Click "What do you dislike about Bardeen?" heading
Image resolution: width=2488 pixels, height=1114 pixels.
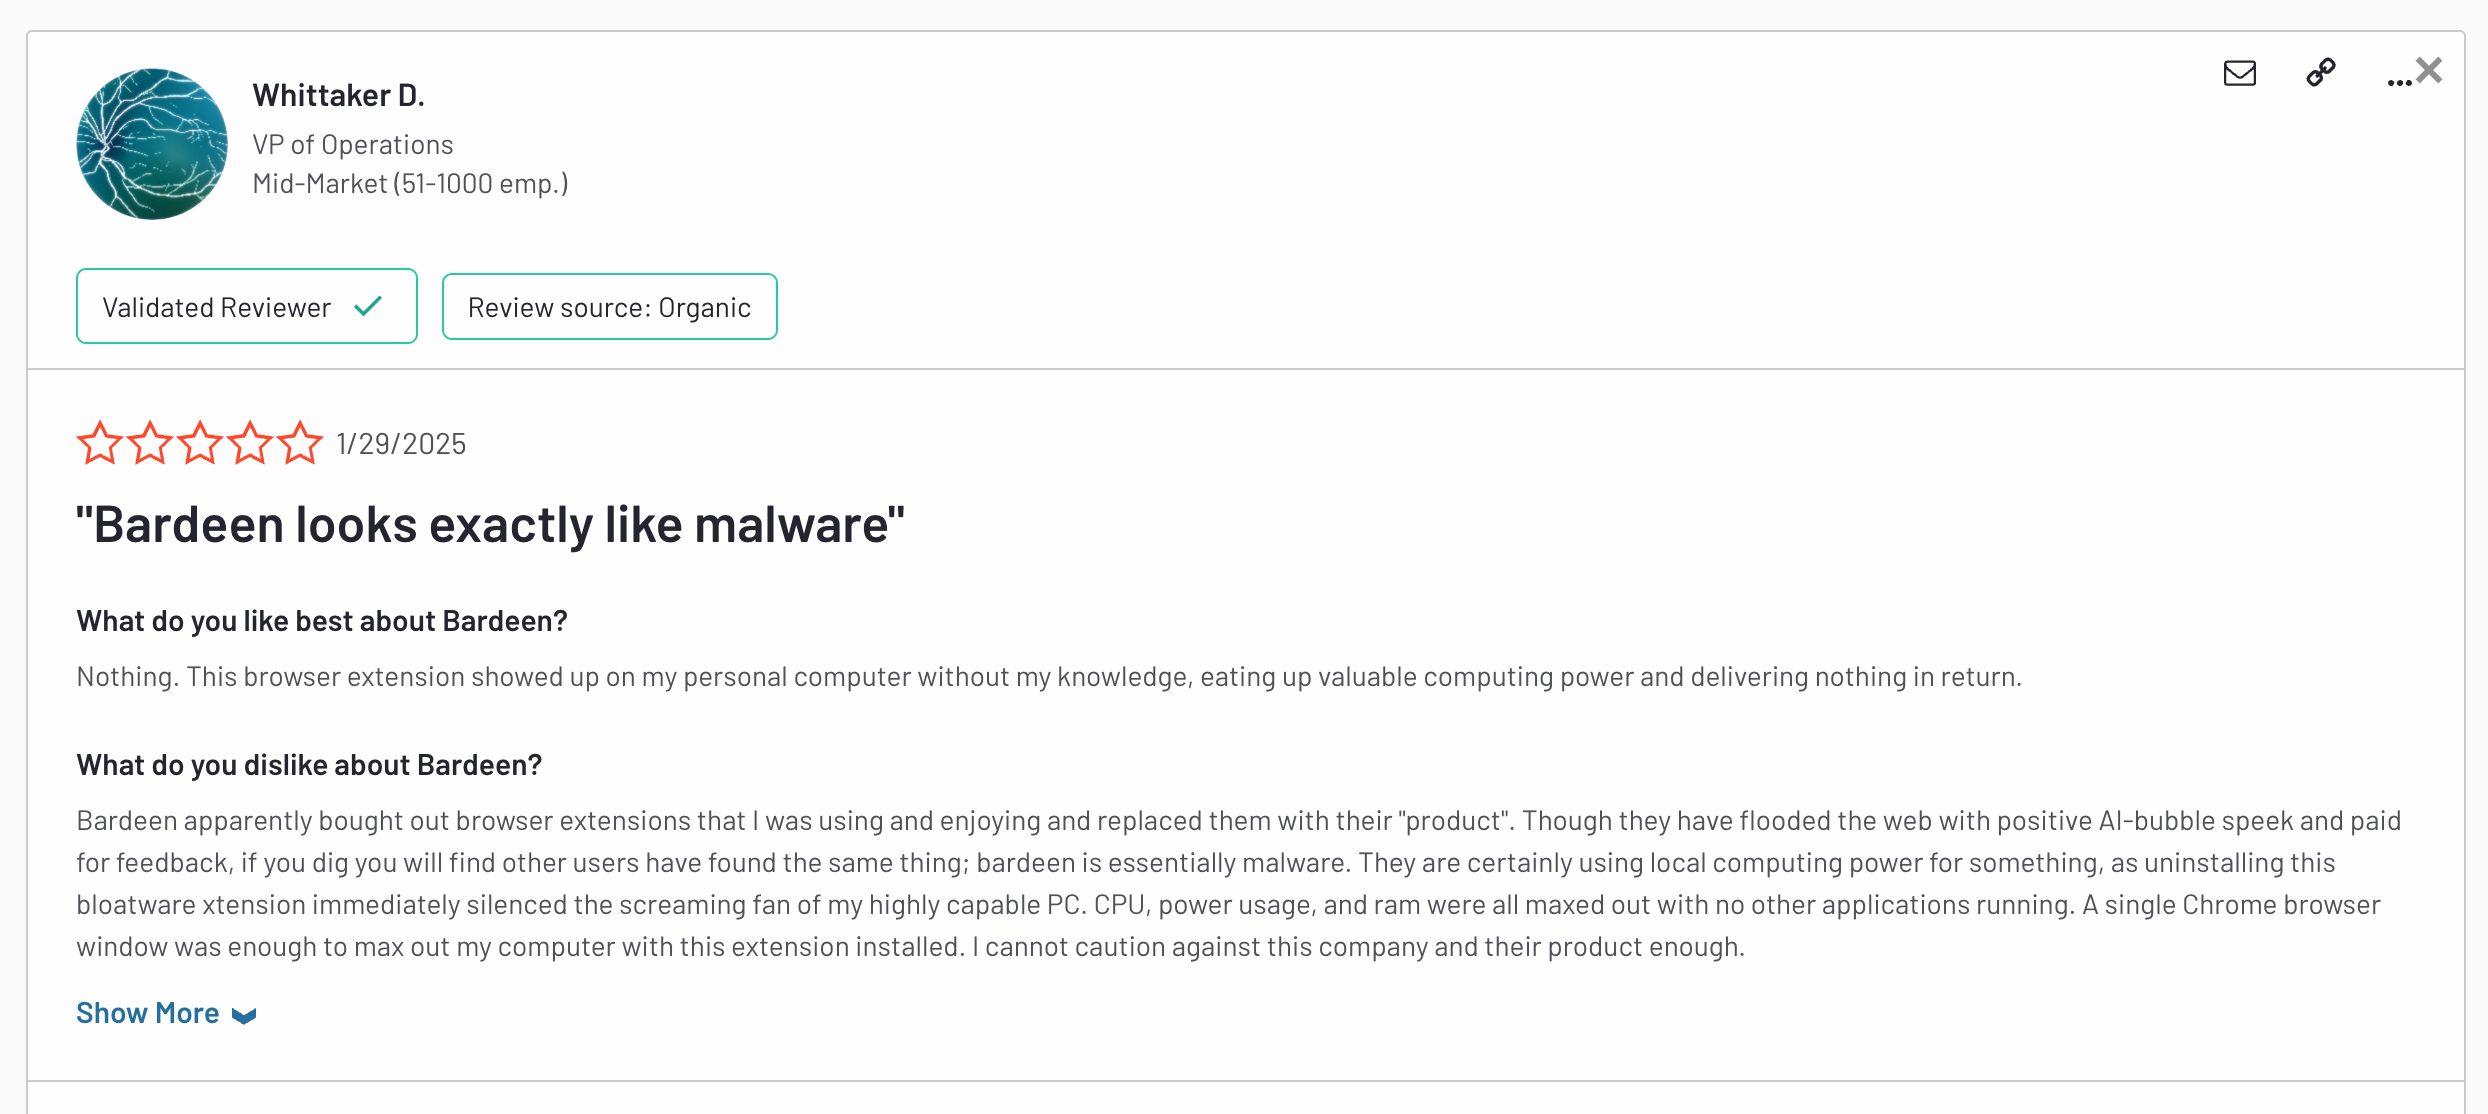coord(309,765)
